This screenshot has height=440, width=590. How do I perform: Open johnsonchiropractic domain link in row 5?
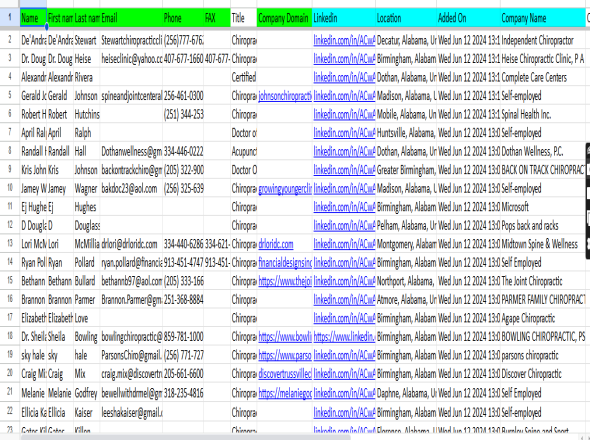click(285, 96)
